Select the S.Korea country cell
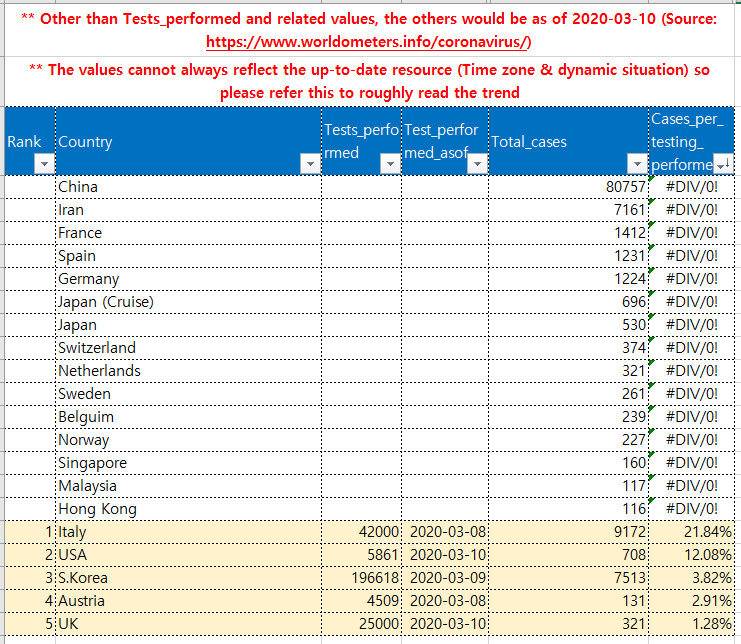741x644 pixels. point(189,578)
